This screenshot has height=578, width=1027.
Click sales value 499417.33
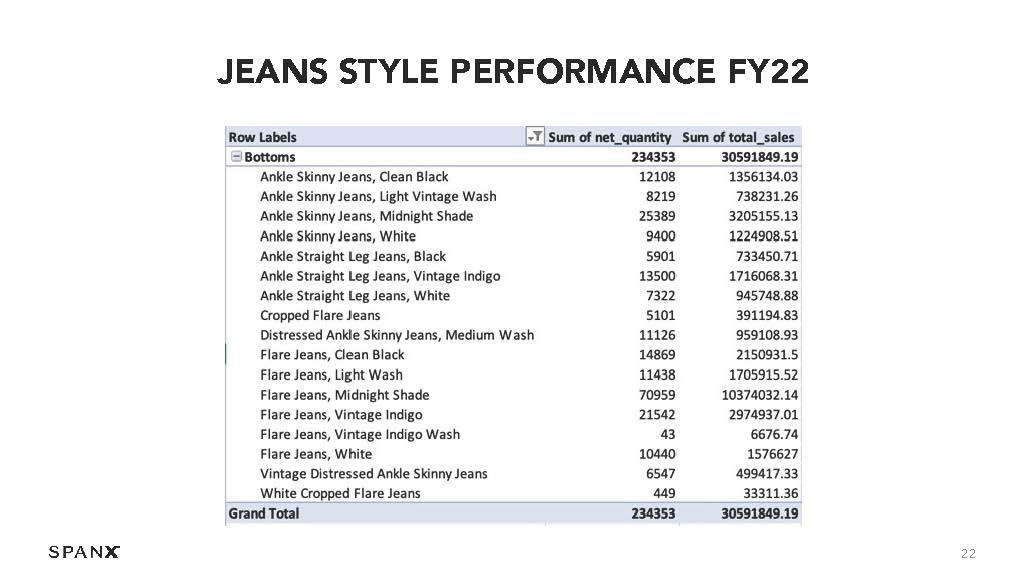767,474
